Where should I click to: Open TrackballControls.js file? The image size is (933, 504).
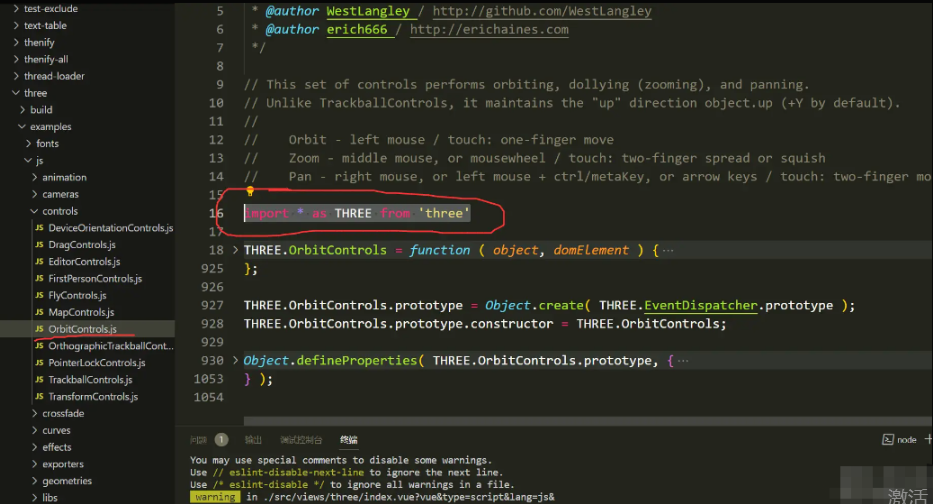coord(90,380)
